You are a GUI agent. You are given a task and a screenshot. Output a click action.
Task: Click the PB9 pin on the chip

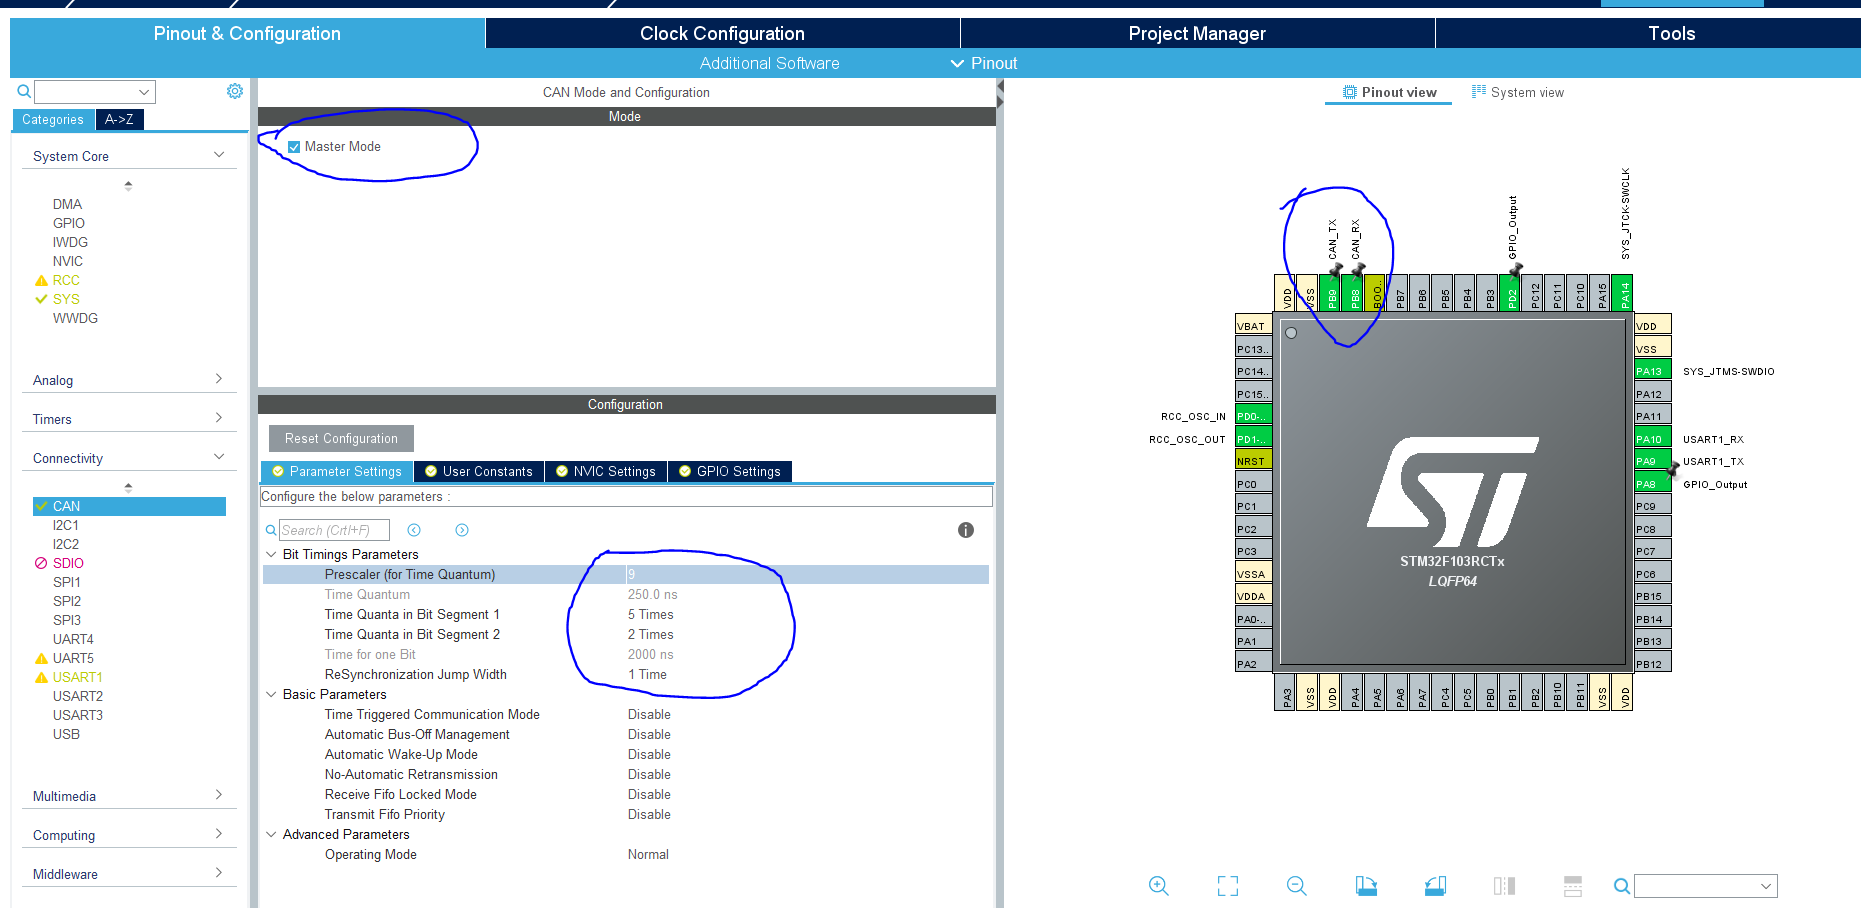tap(1331, 293)
